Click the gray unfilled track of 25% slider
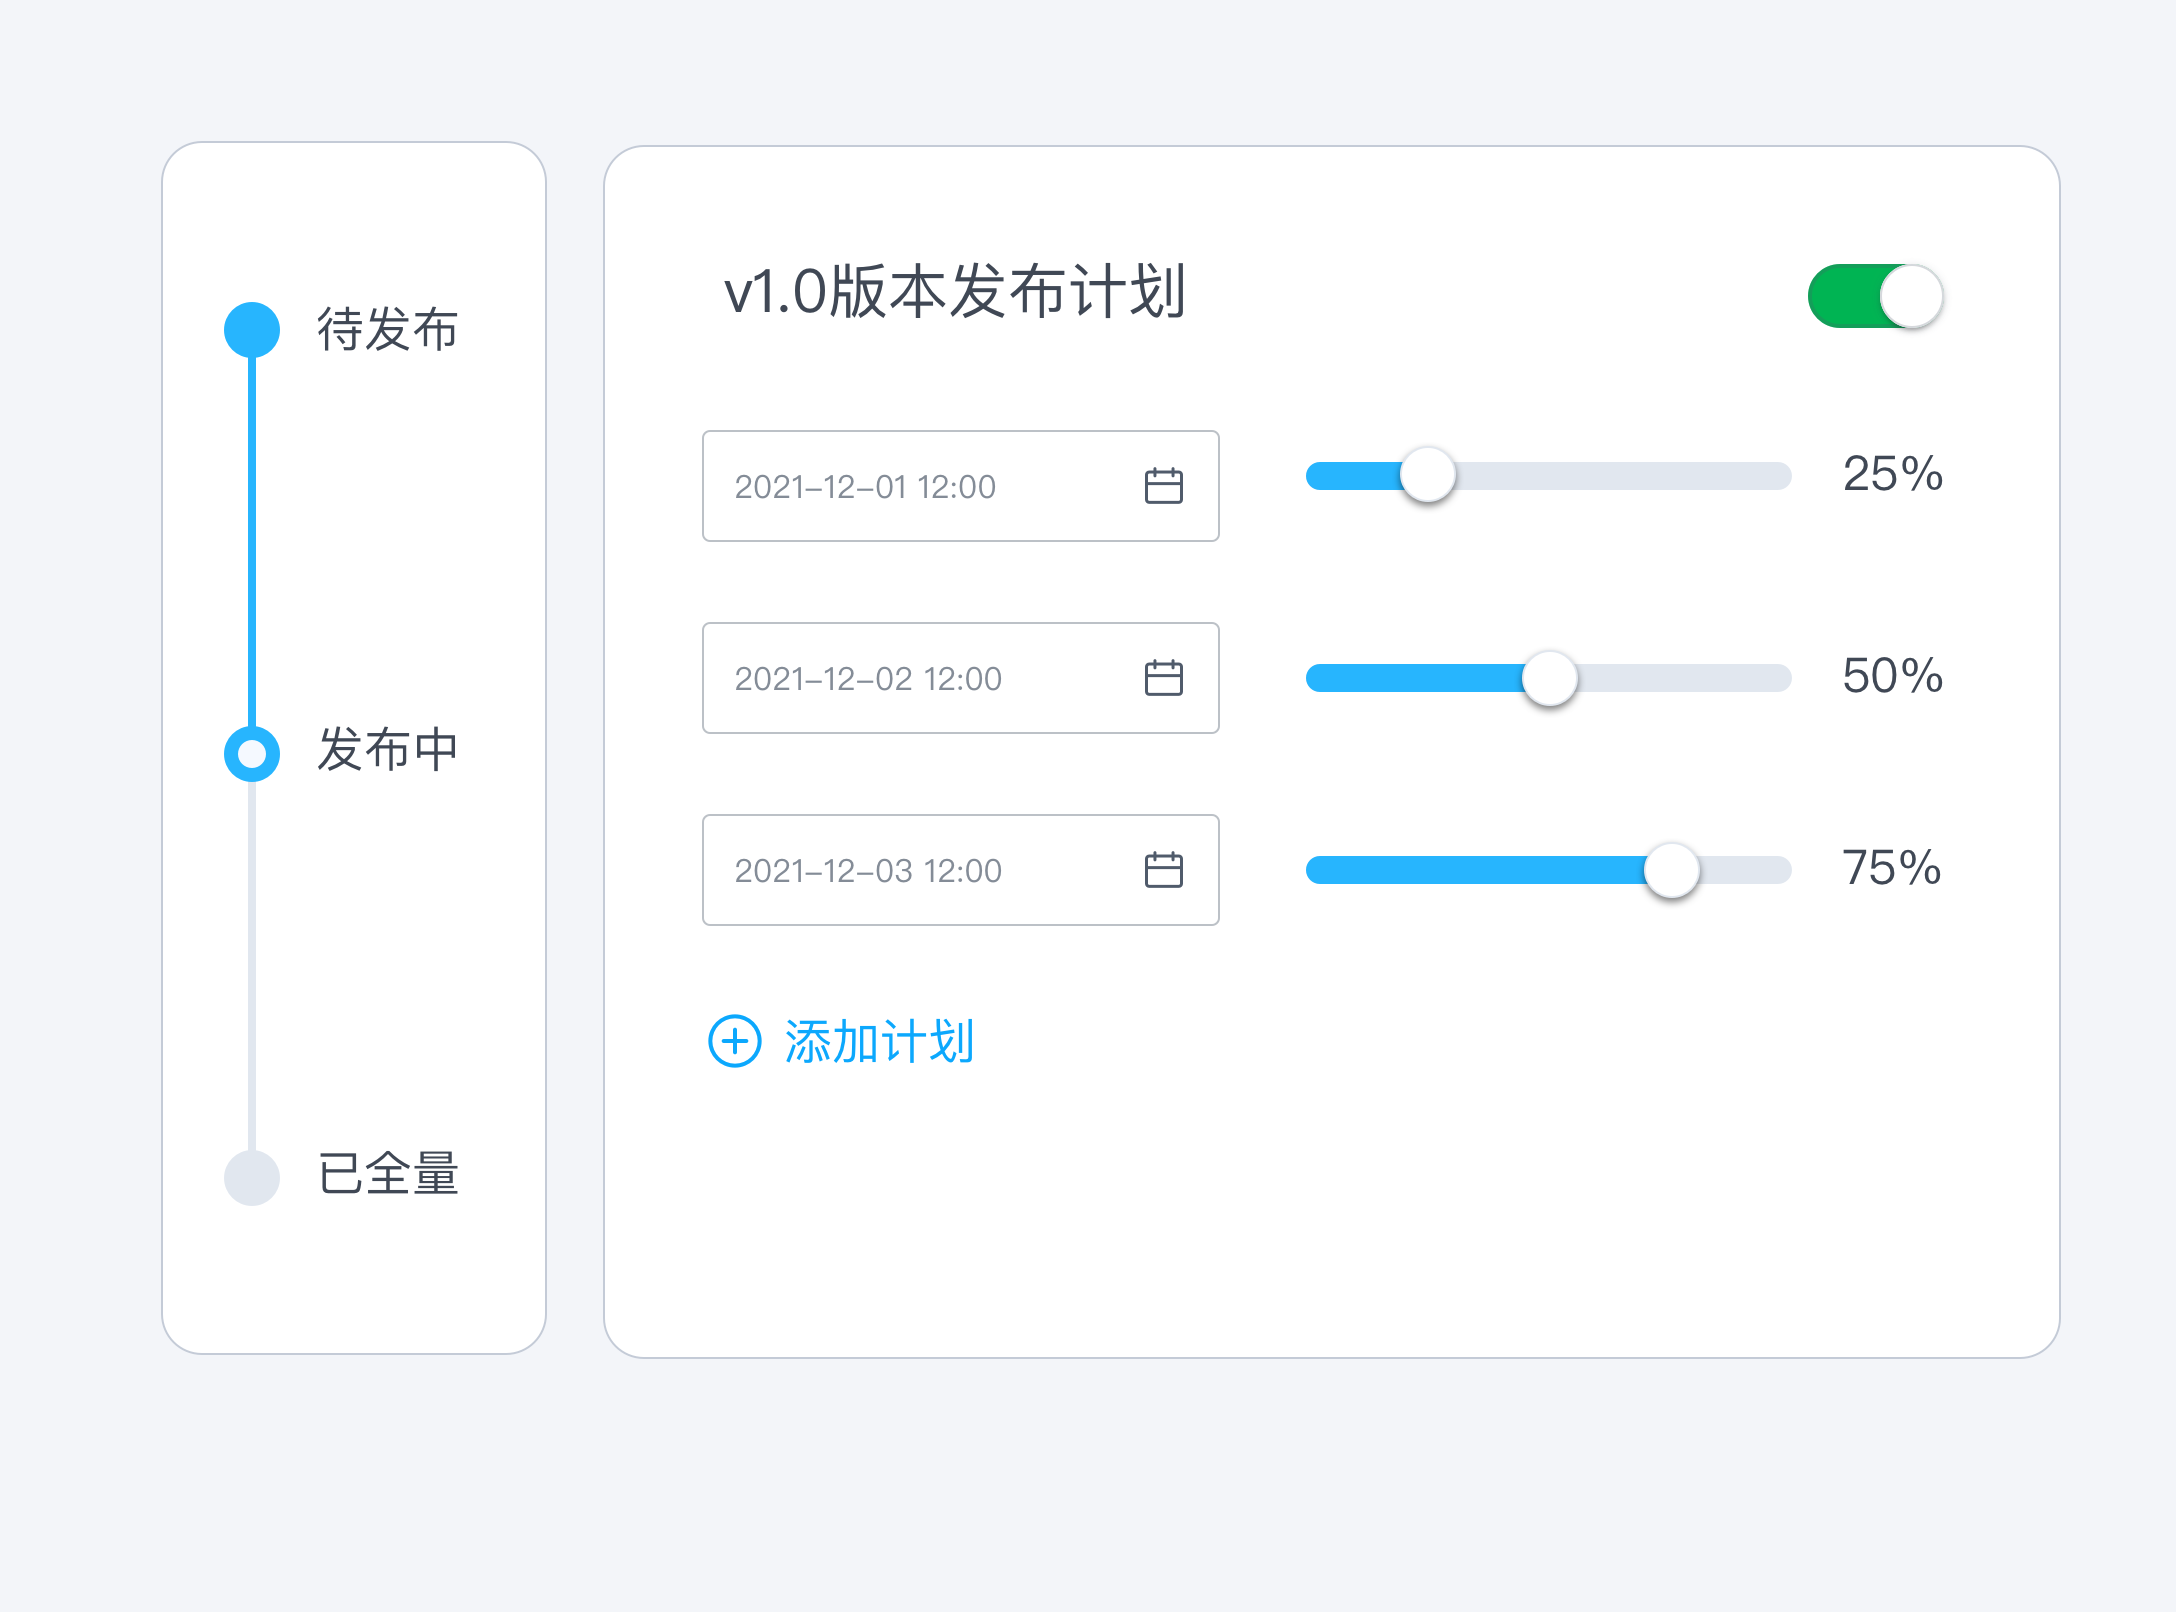Screen dimensions: 2176x1612 (1620, 476)
